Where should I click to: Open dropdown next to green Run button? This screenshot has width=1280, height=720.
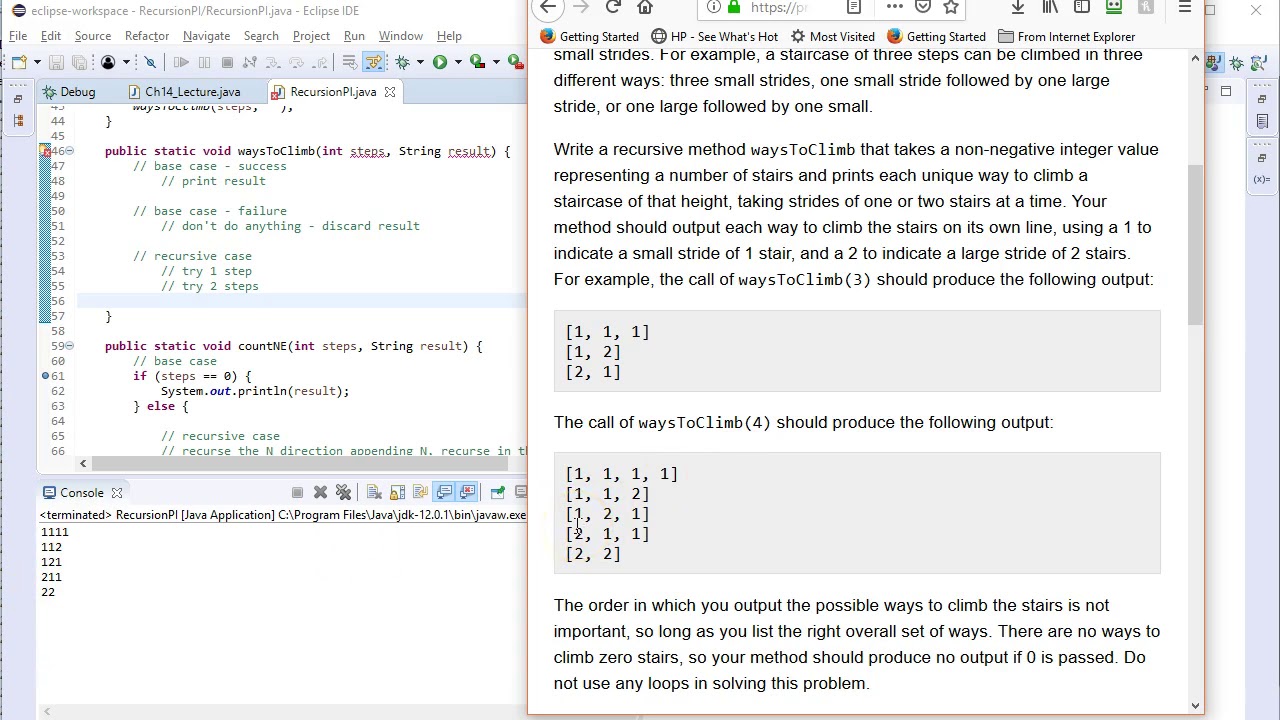pos(458,62)
